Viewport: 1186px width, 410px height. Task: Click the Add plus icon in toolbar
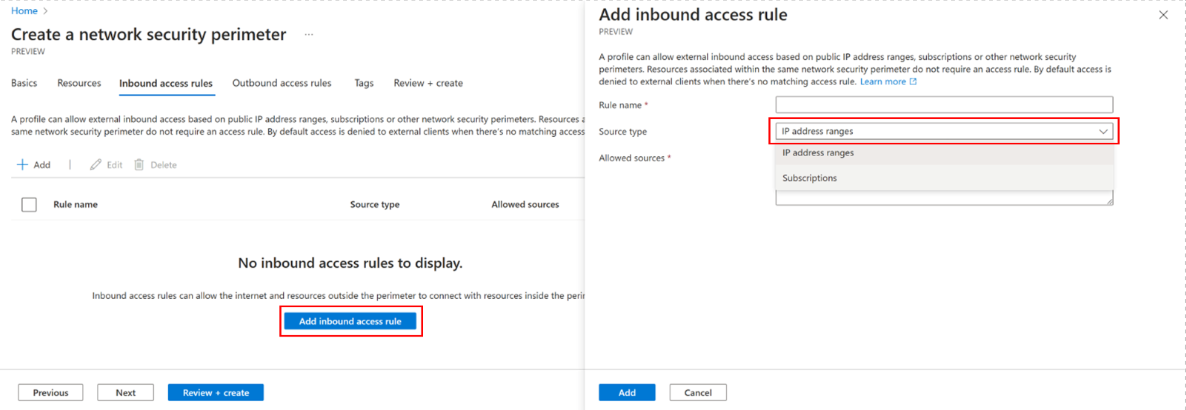(23, 164)
